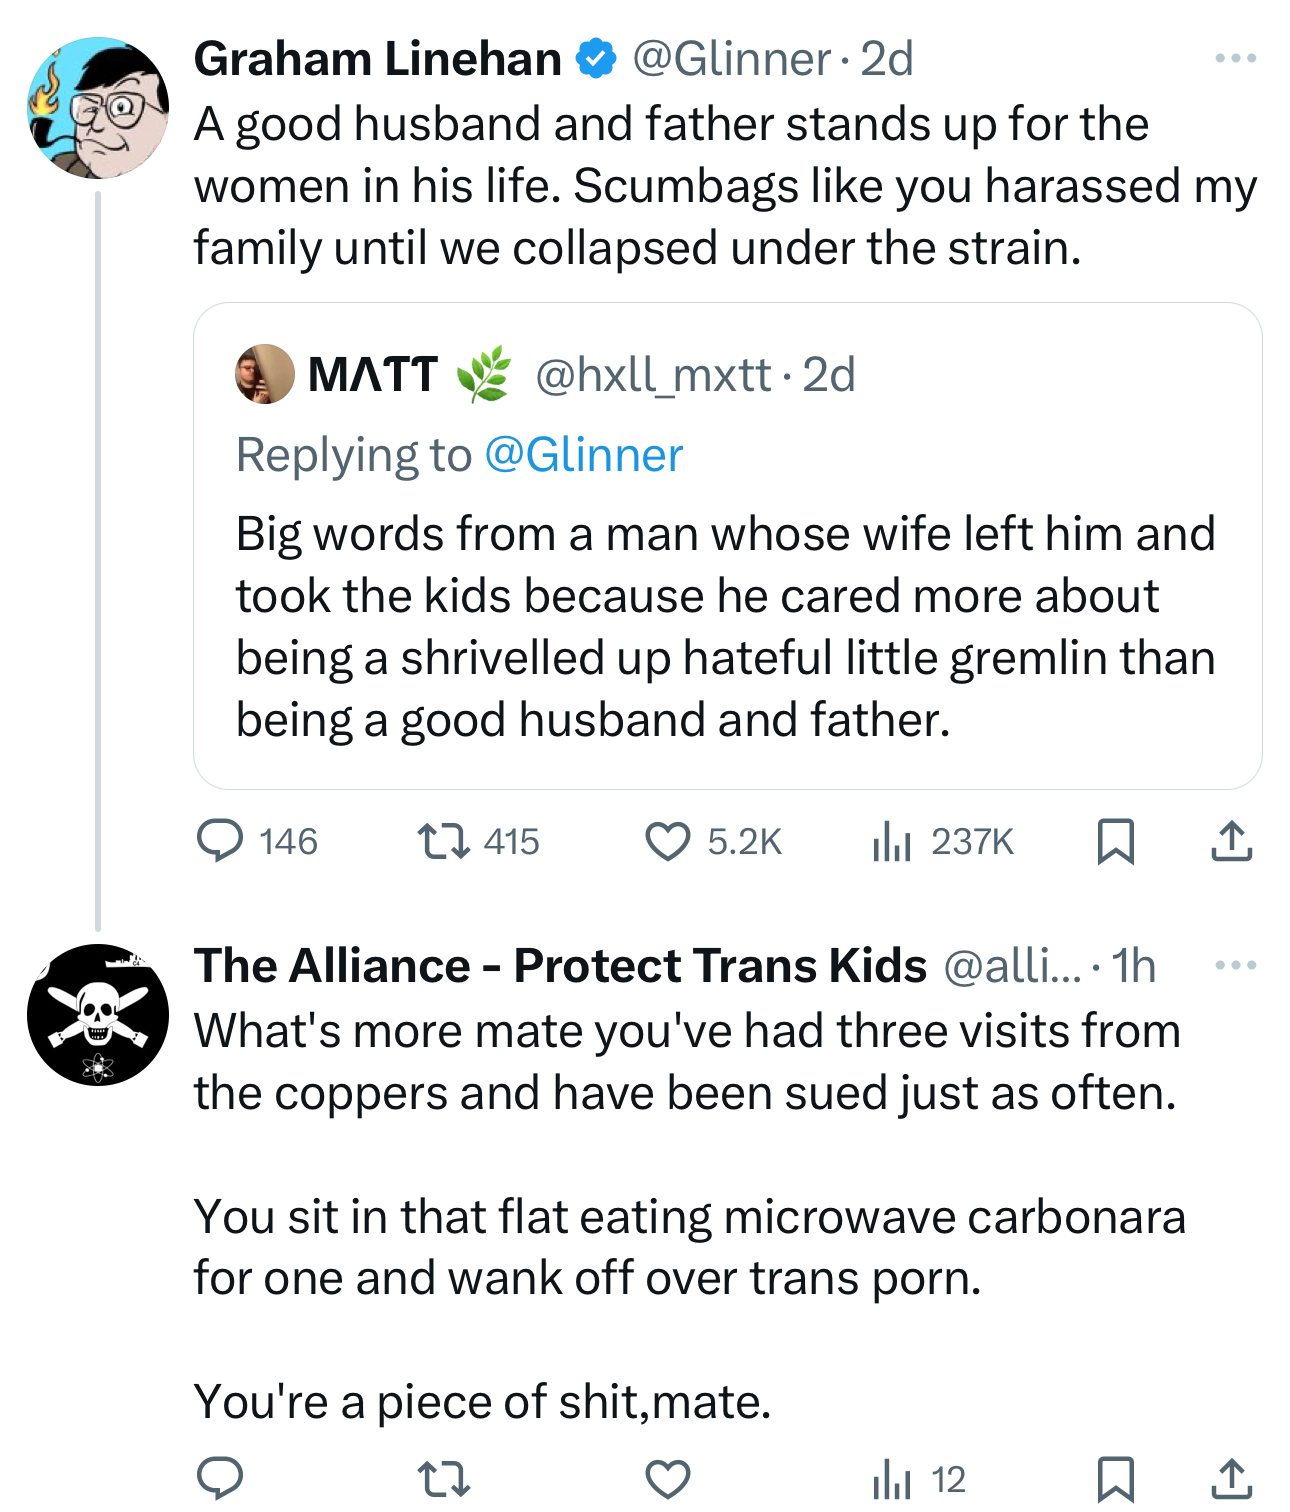Bookmark The Alliance's tweet

click(1115, 1478)
